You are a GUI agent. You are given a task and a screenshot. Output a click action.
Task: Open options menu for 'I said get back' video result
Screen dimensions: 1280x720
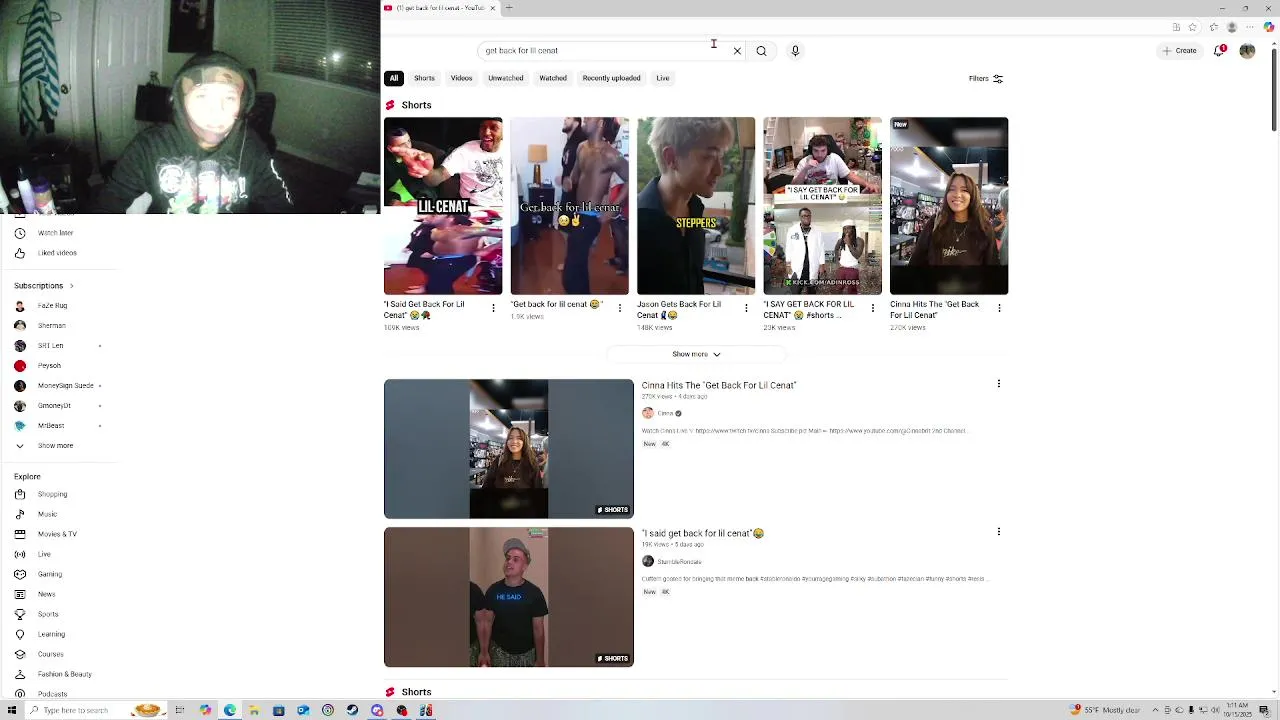998,532
